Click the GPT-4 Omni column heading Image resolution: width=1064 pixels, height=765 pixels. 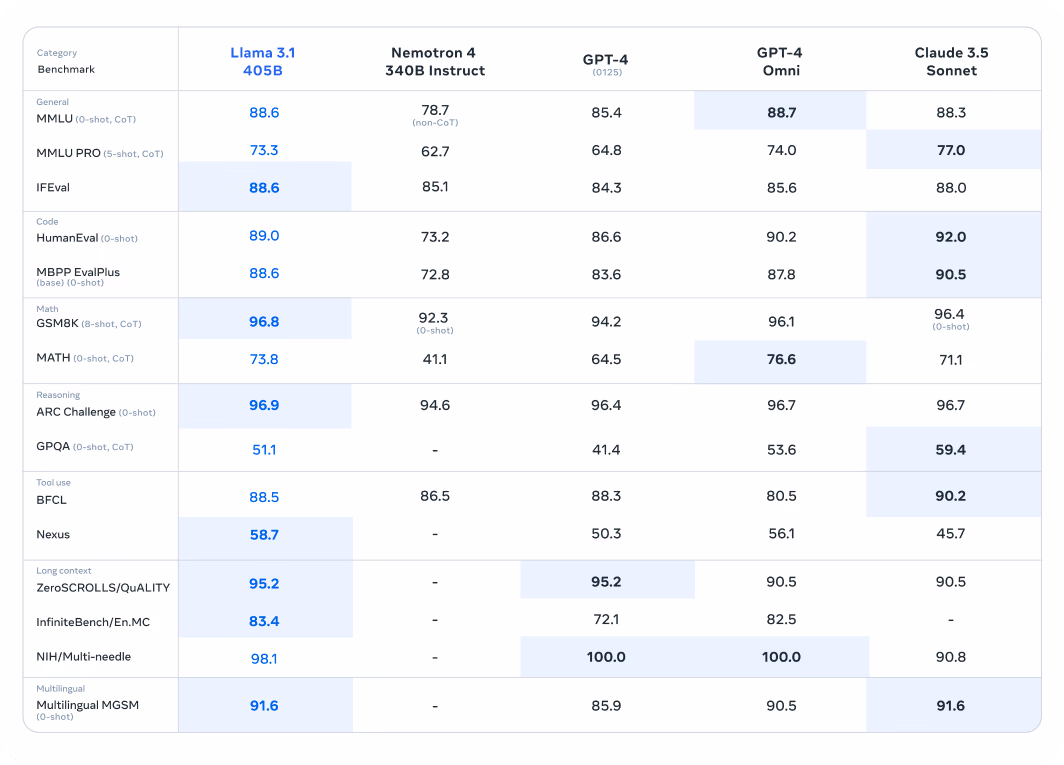click(780, 62)
